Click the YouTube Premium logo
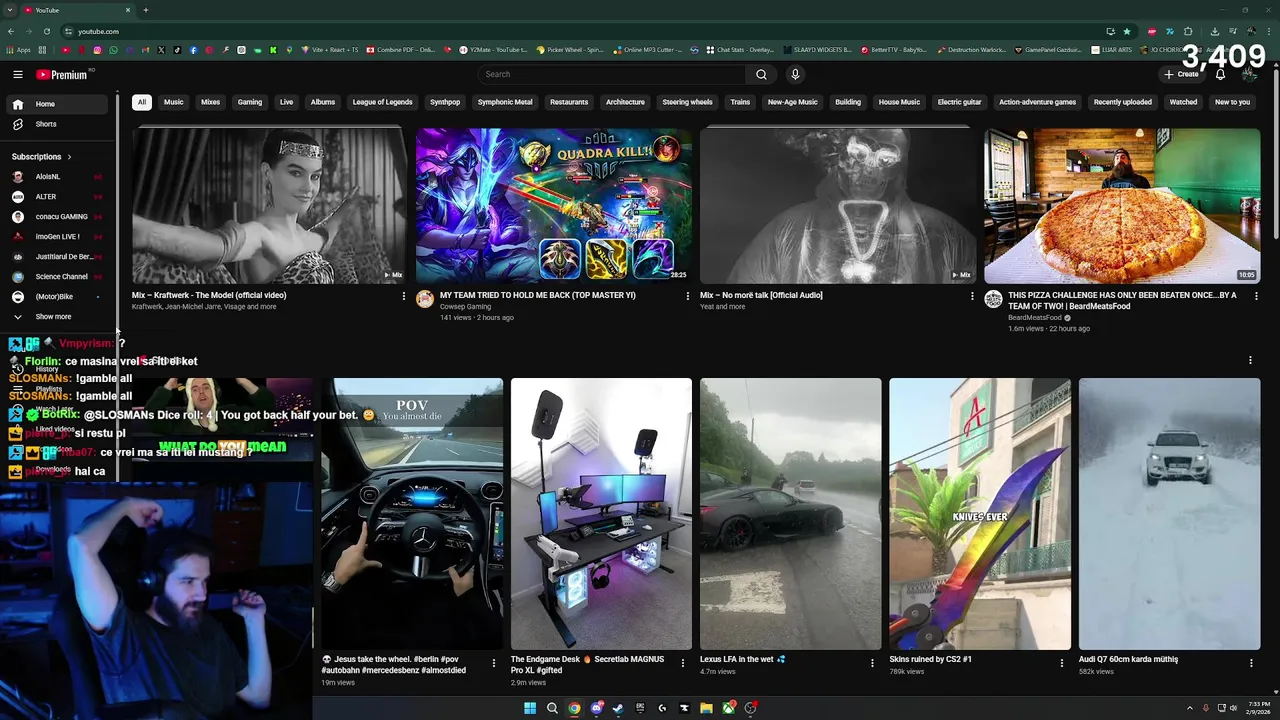Screen dimensions: 1280x720 tap(62, 74)
